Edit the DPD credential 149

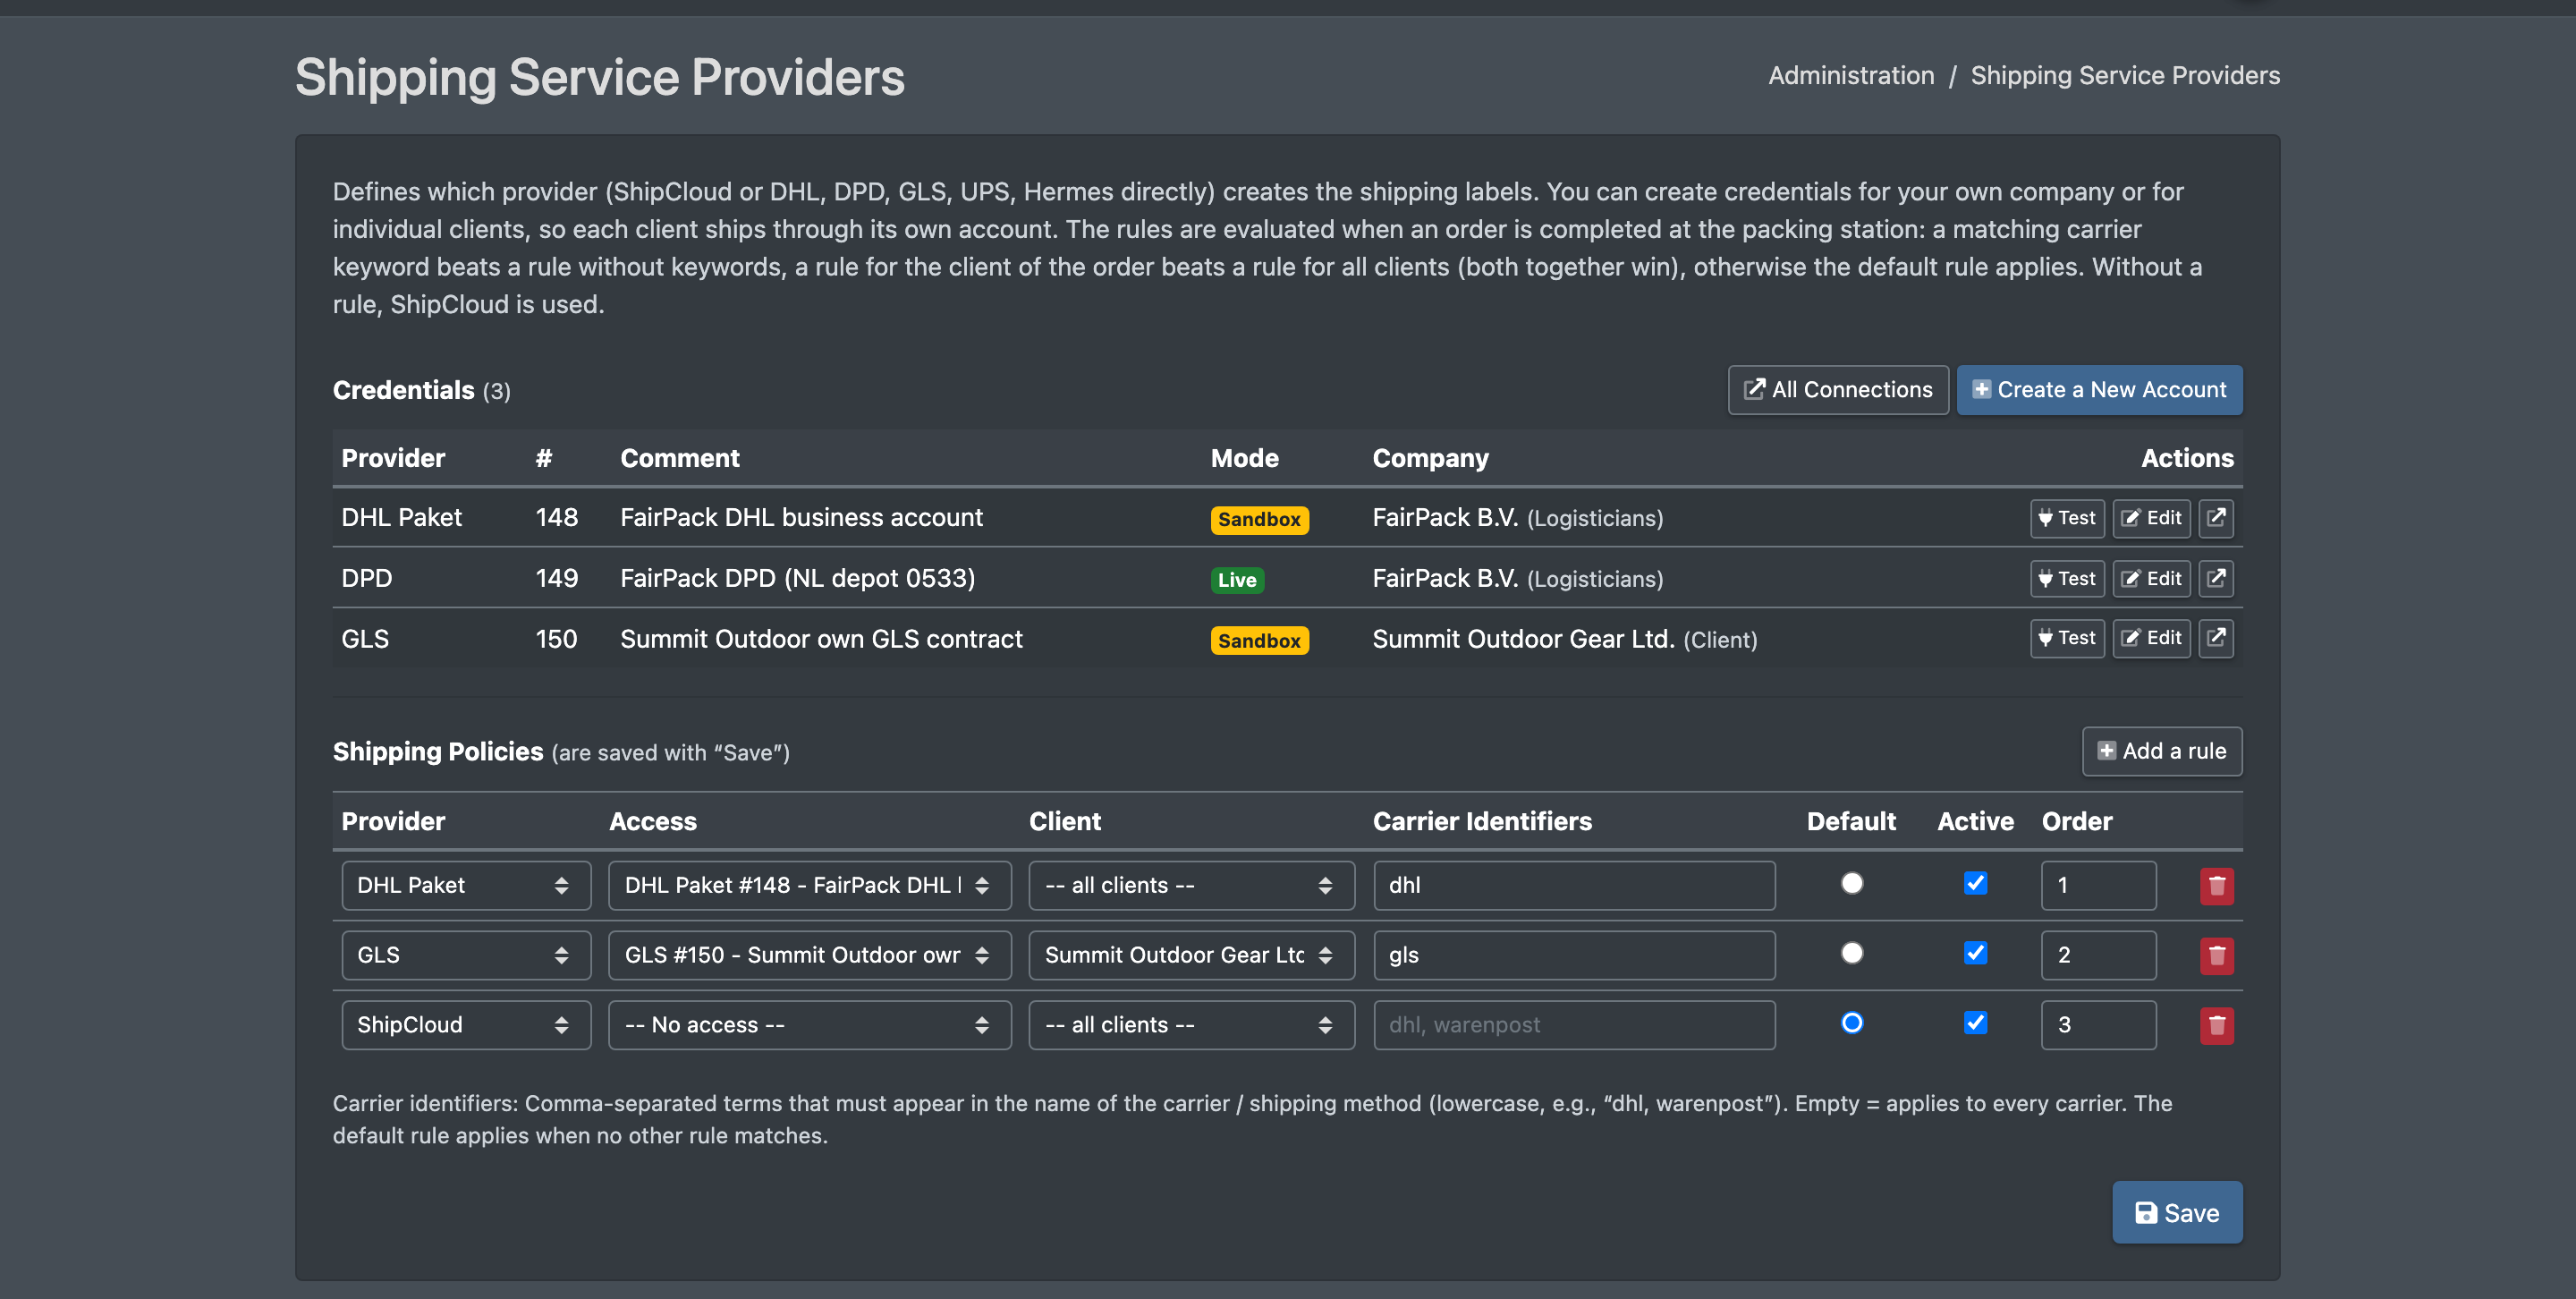(x=2151, y=578)
